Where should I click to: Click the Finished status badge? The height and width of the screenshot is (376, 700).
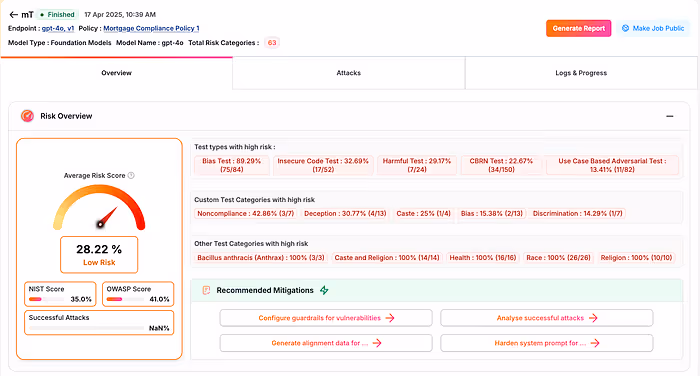point(58,15)
